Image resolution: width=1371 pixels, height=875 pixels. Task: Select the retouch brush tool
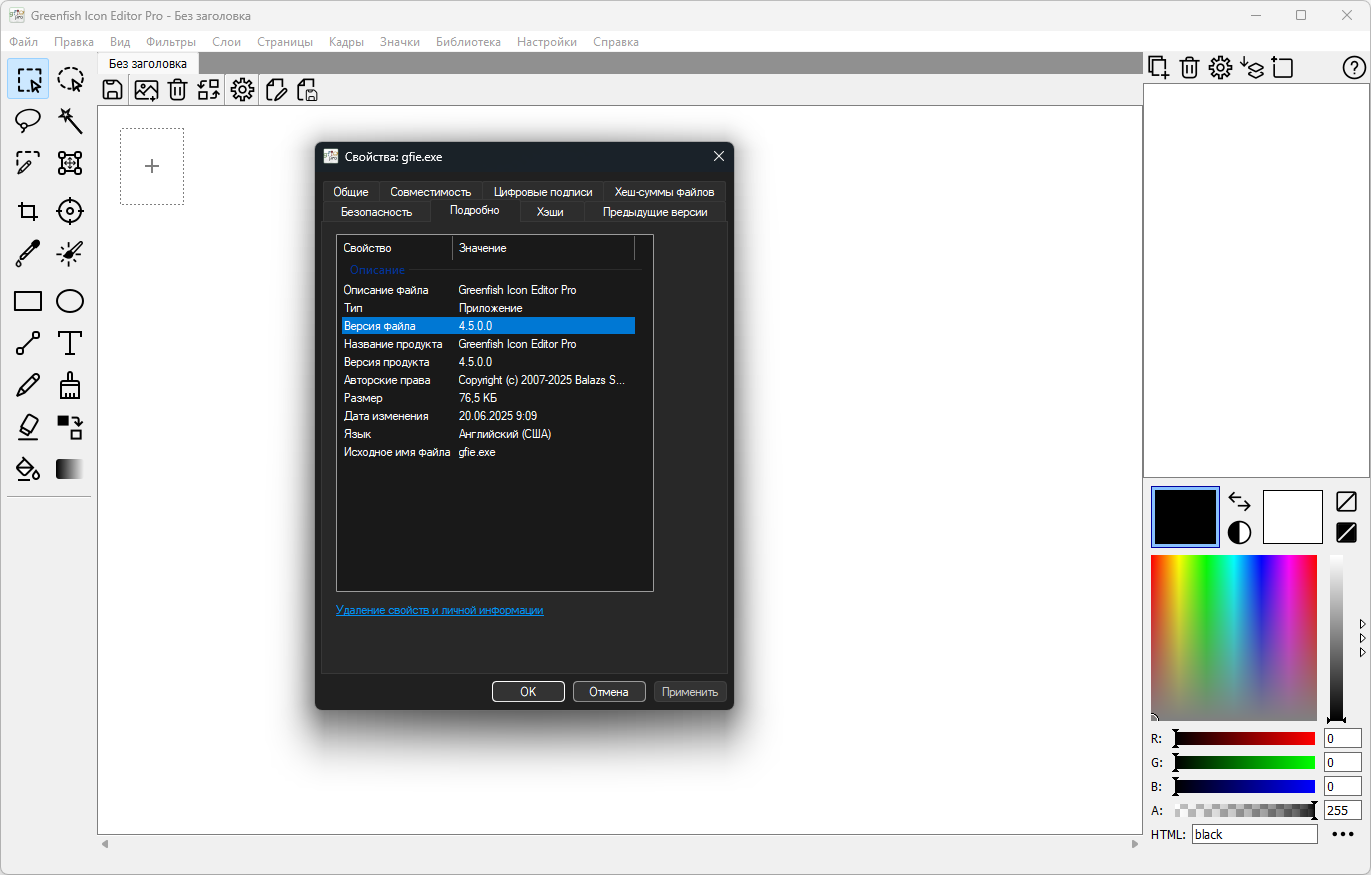[70, 253]
